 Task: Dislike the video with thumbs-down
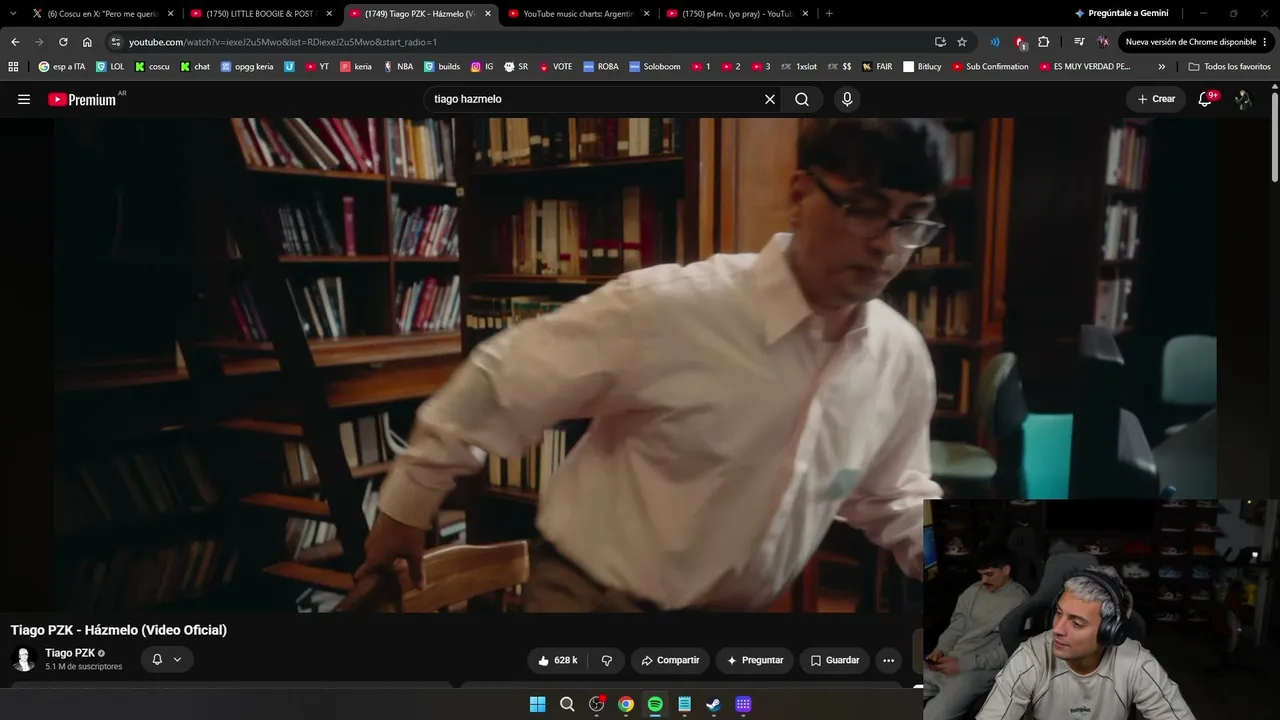[606, 660]
